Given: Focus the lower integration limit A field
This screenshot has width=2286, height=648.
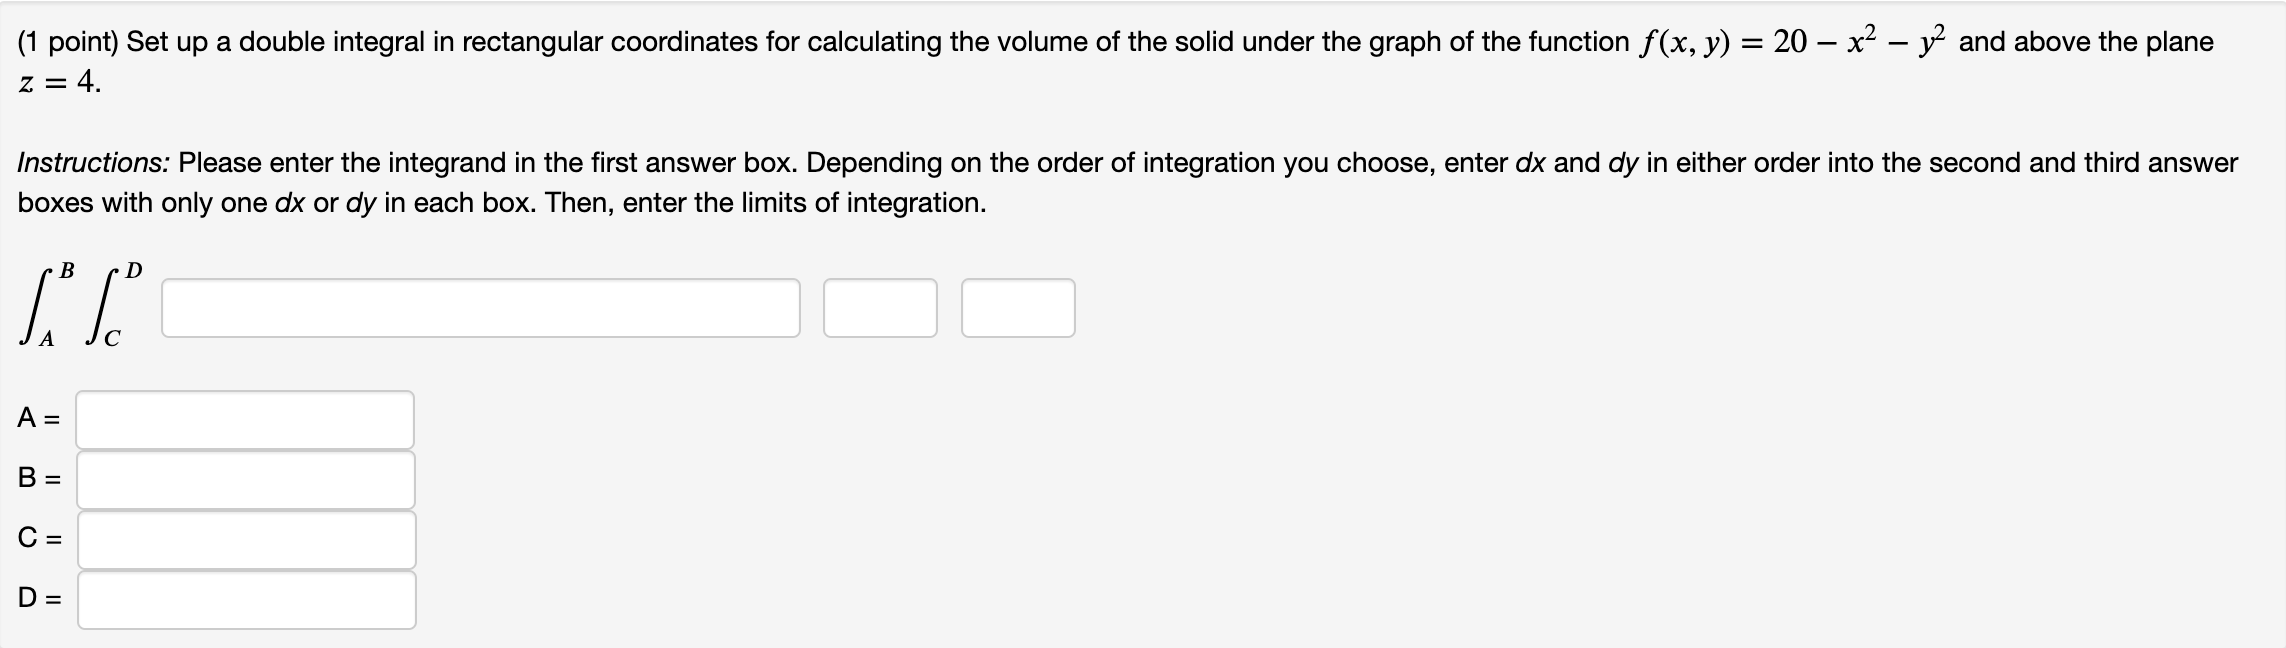Looking at the screenshot, I should [x=245, y=420].
